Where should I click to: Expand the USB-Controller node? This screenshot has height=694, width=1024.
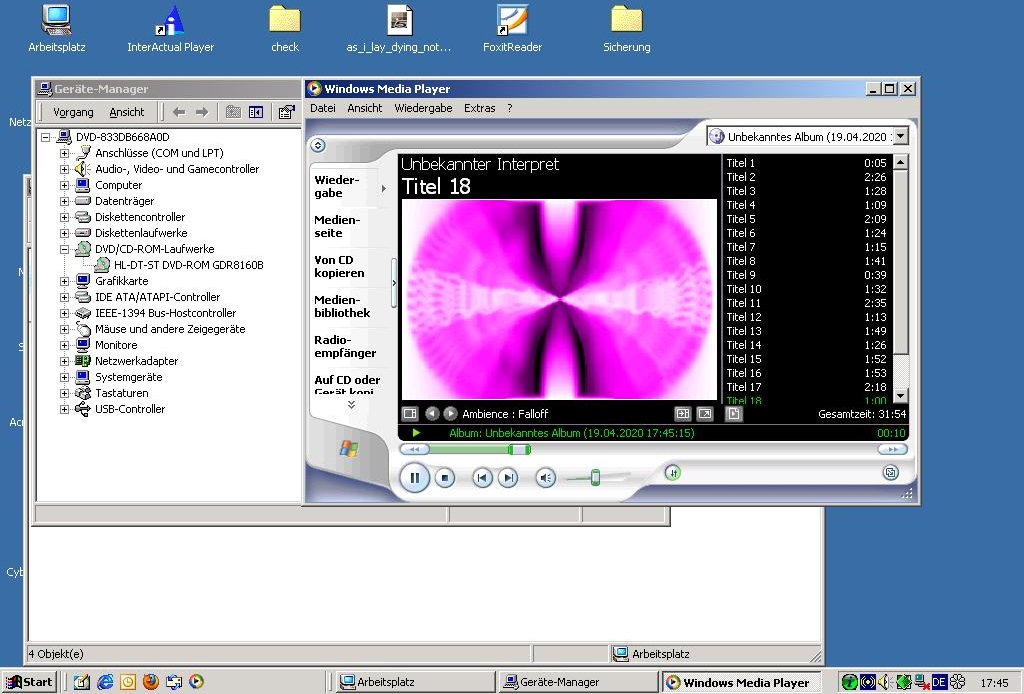pos(64,409)
